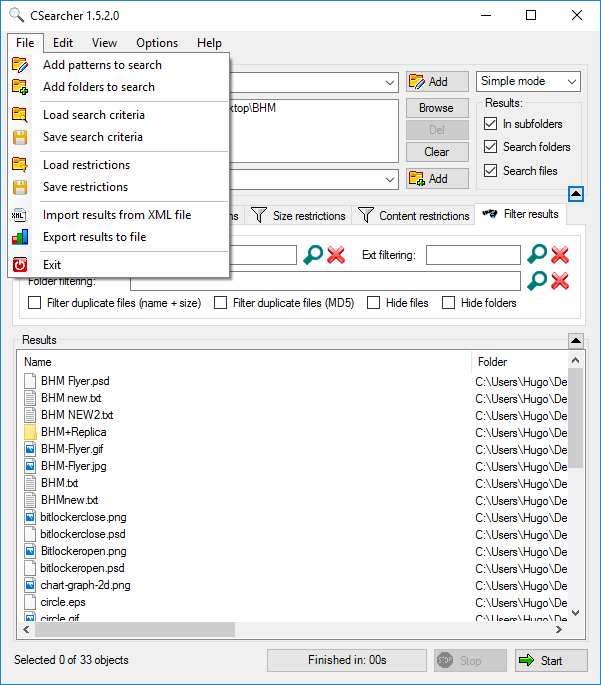Apply name filter with magnifier left of Ext filtering
The image size is (601, 685).
313,255
